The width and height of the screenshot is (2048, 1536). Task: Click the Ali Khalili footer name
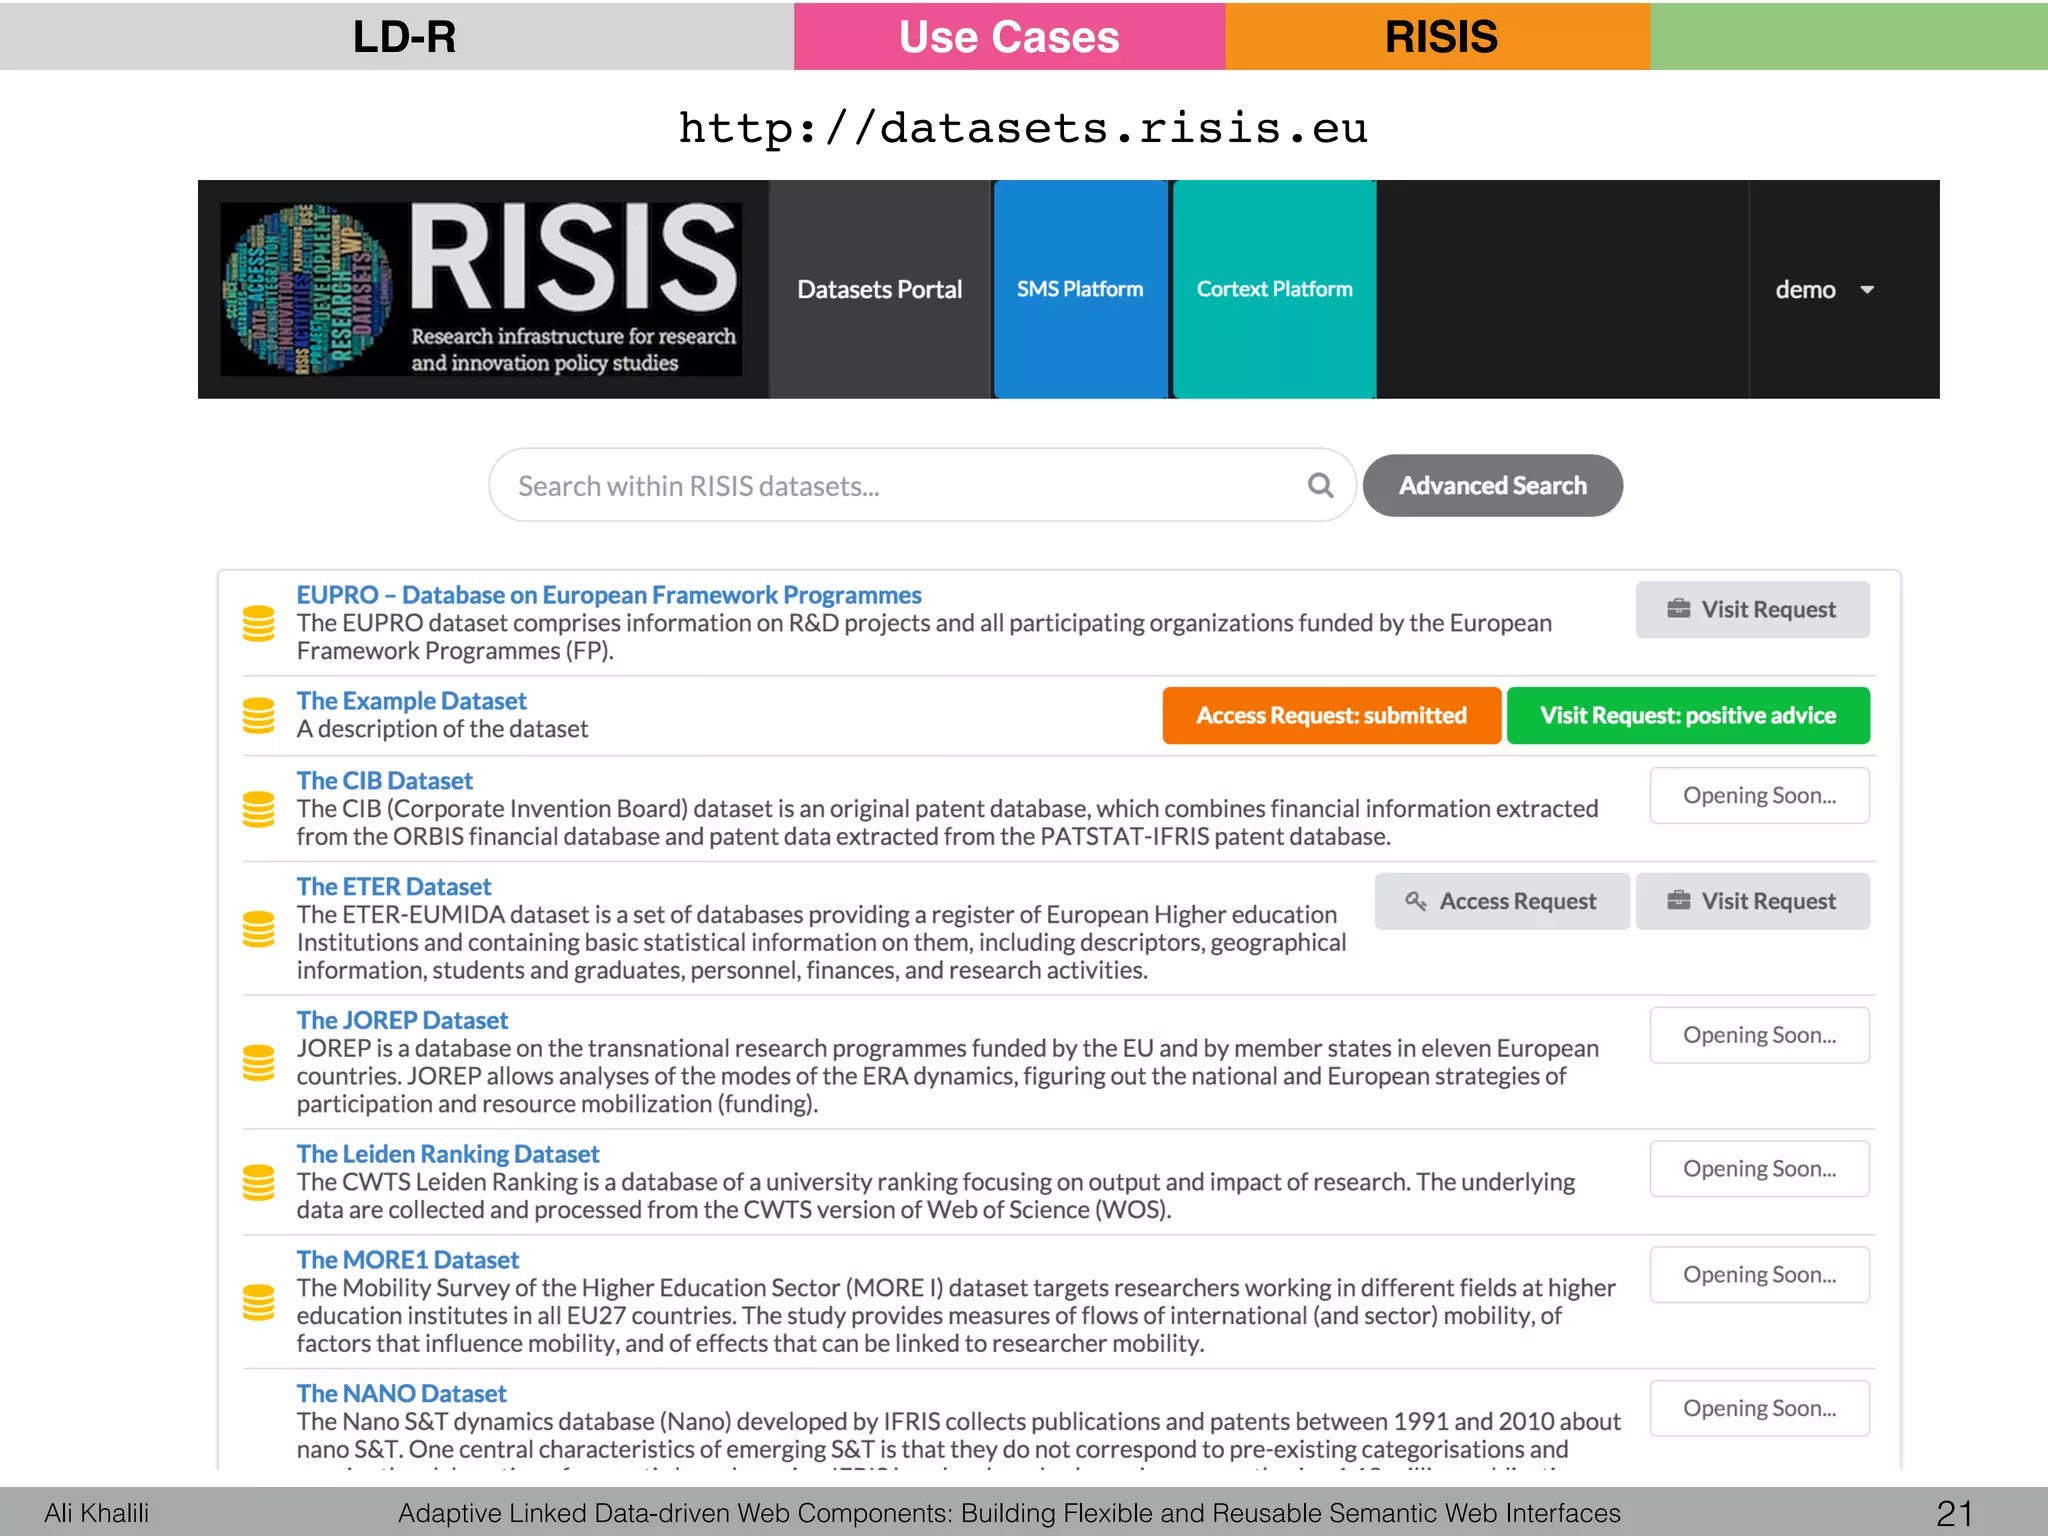point(96,1513)
